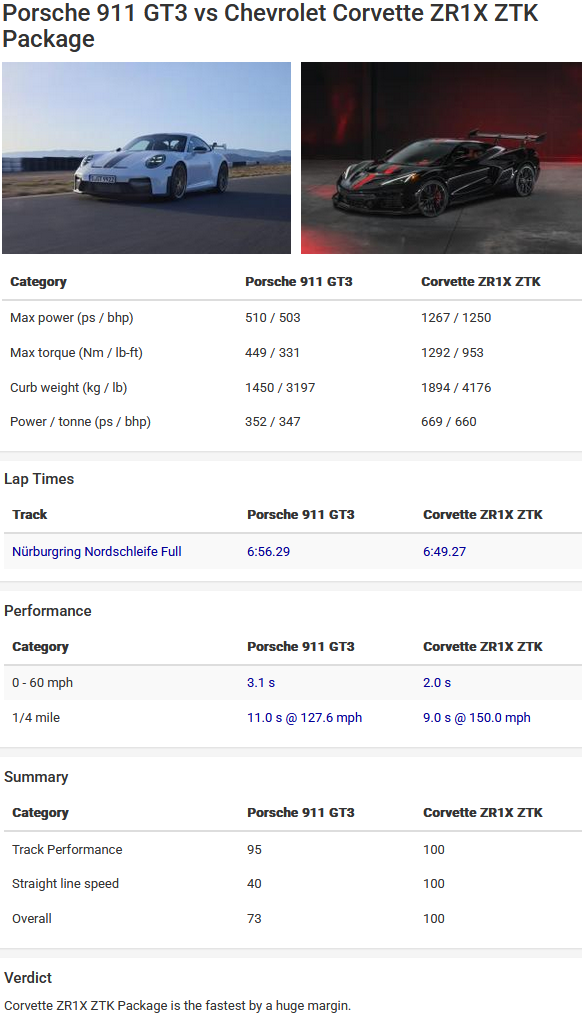
Task: Select the Power / tonne (ps / bhp) label
Action: pyautogui.click(x=80, y=422)
